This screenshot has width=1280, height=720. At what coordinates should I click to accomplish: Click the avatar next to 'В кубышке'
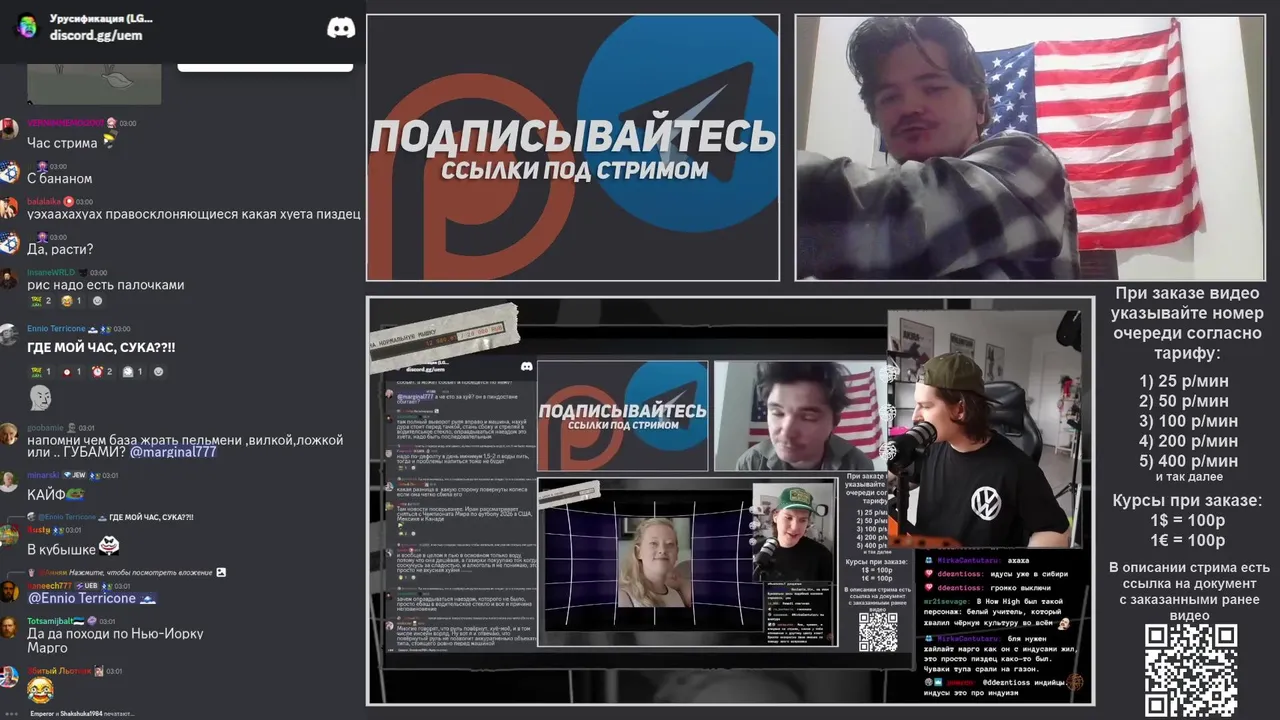click(x=9, y=535)
